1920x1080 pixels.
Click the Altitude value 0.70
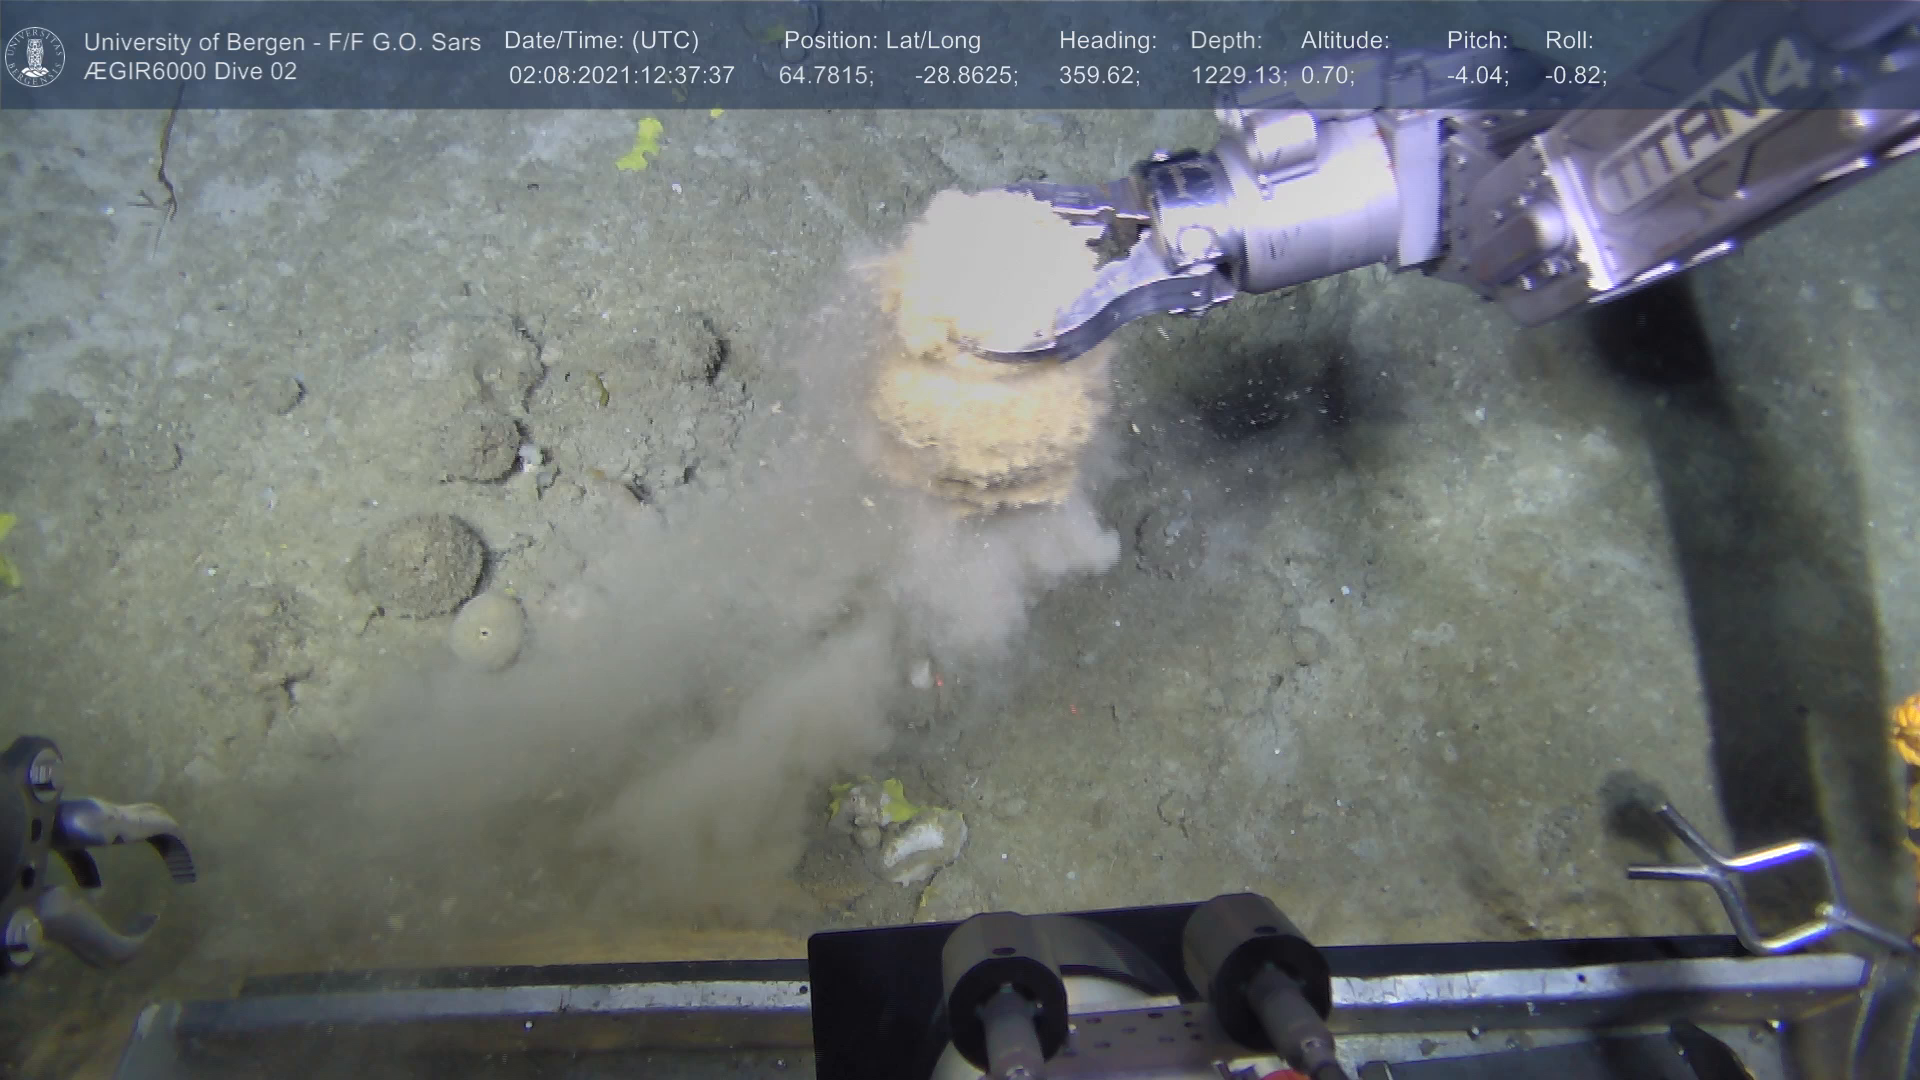click(x=1327, y=76)
